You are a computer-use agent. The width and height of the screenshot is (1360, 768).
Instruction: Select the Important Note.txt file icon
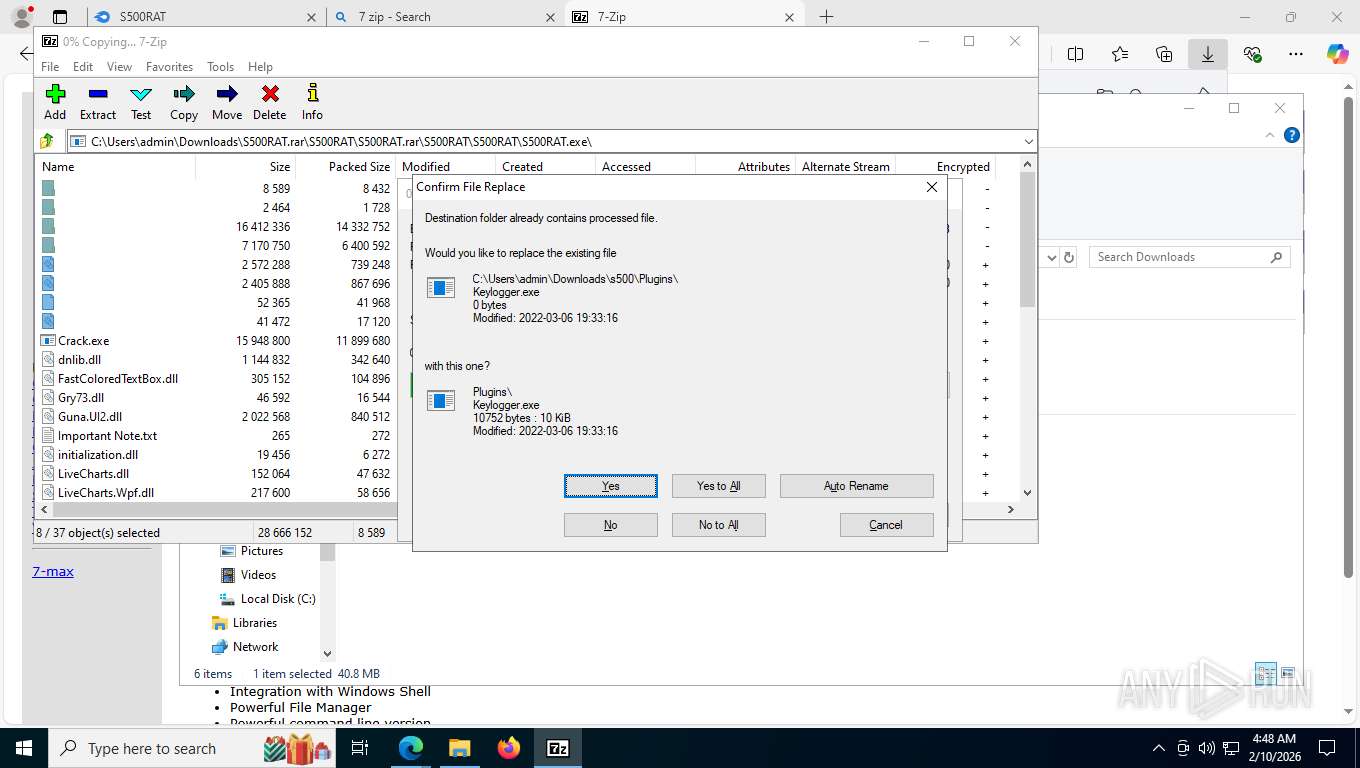pyautogui.click(x=48, y=436)
